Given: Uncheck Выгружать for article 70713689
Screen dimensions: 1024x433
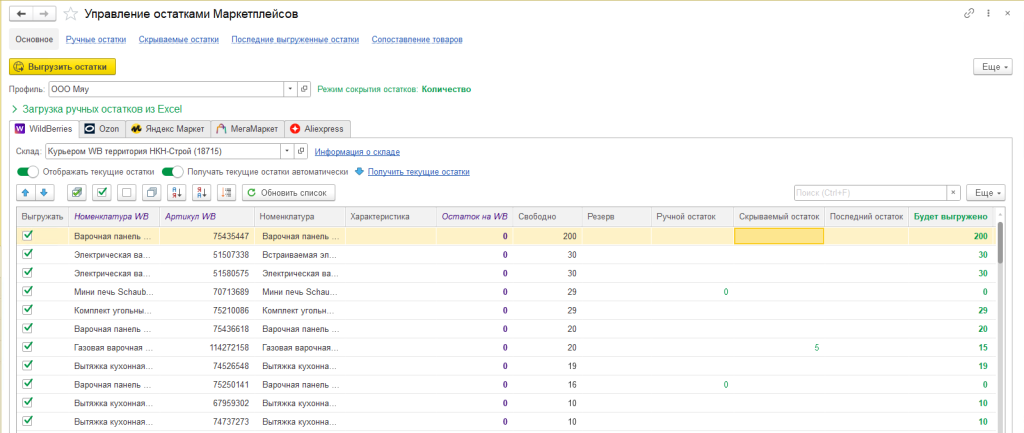Looking at the screenshot, I should [27, 291].
